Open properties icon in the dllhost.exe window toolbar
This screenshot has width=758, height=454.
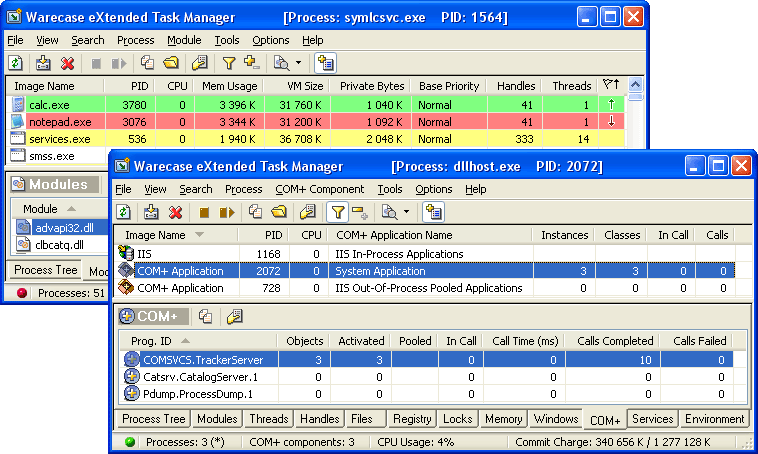307,212
